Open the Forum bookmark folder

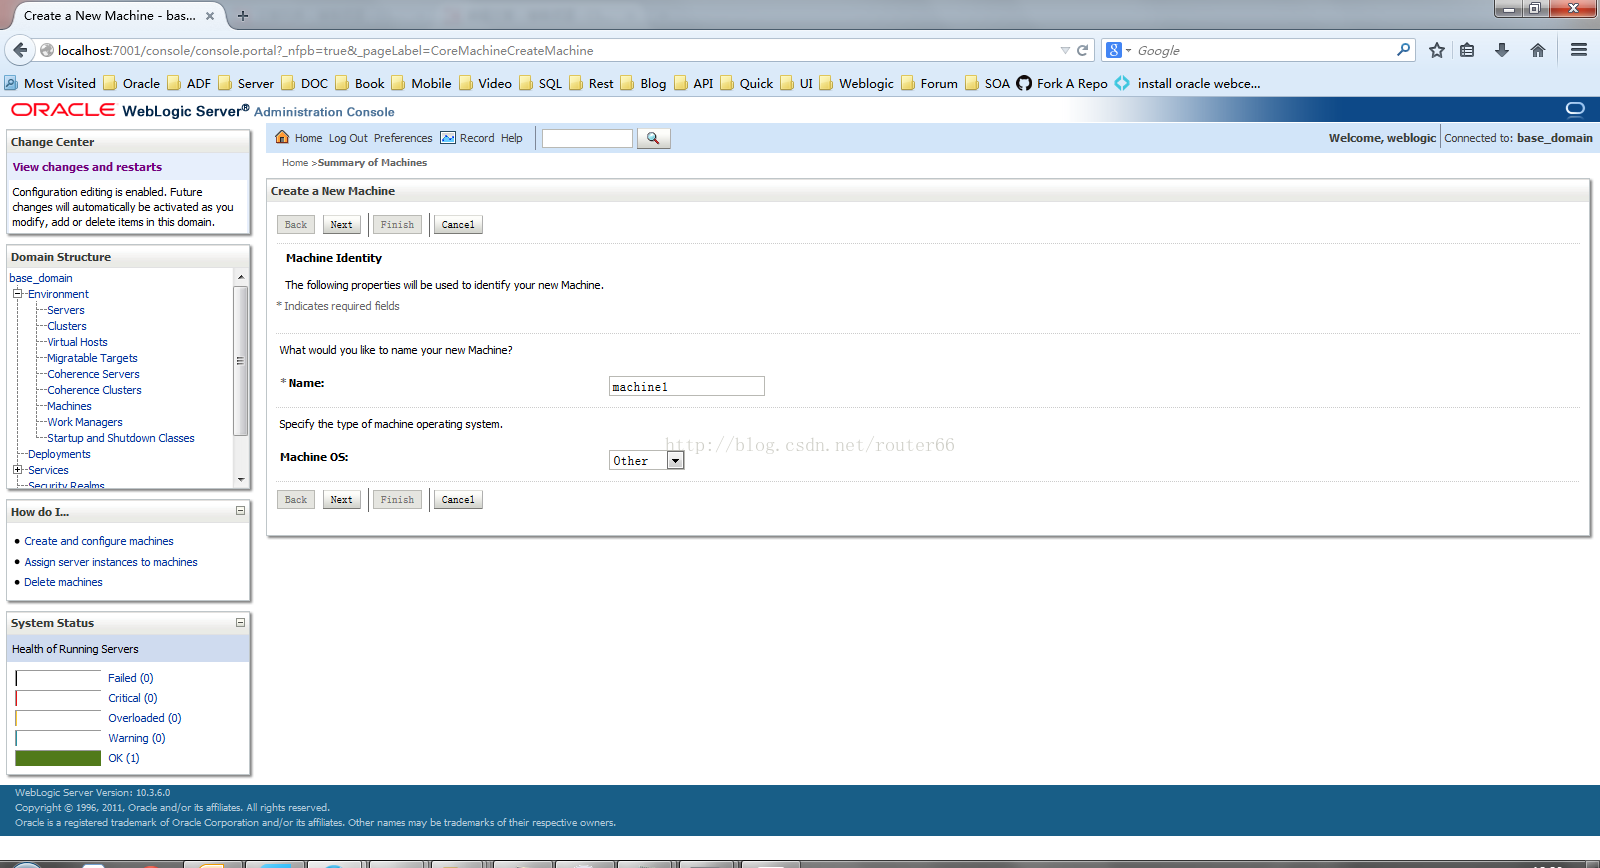(x=930, y=83)
